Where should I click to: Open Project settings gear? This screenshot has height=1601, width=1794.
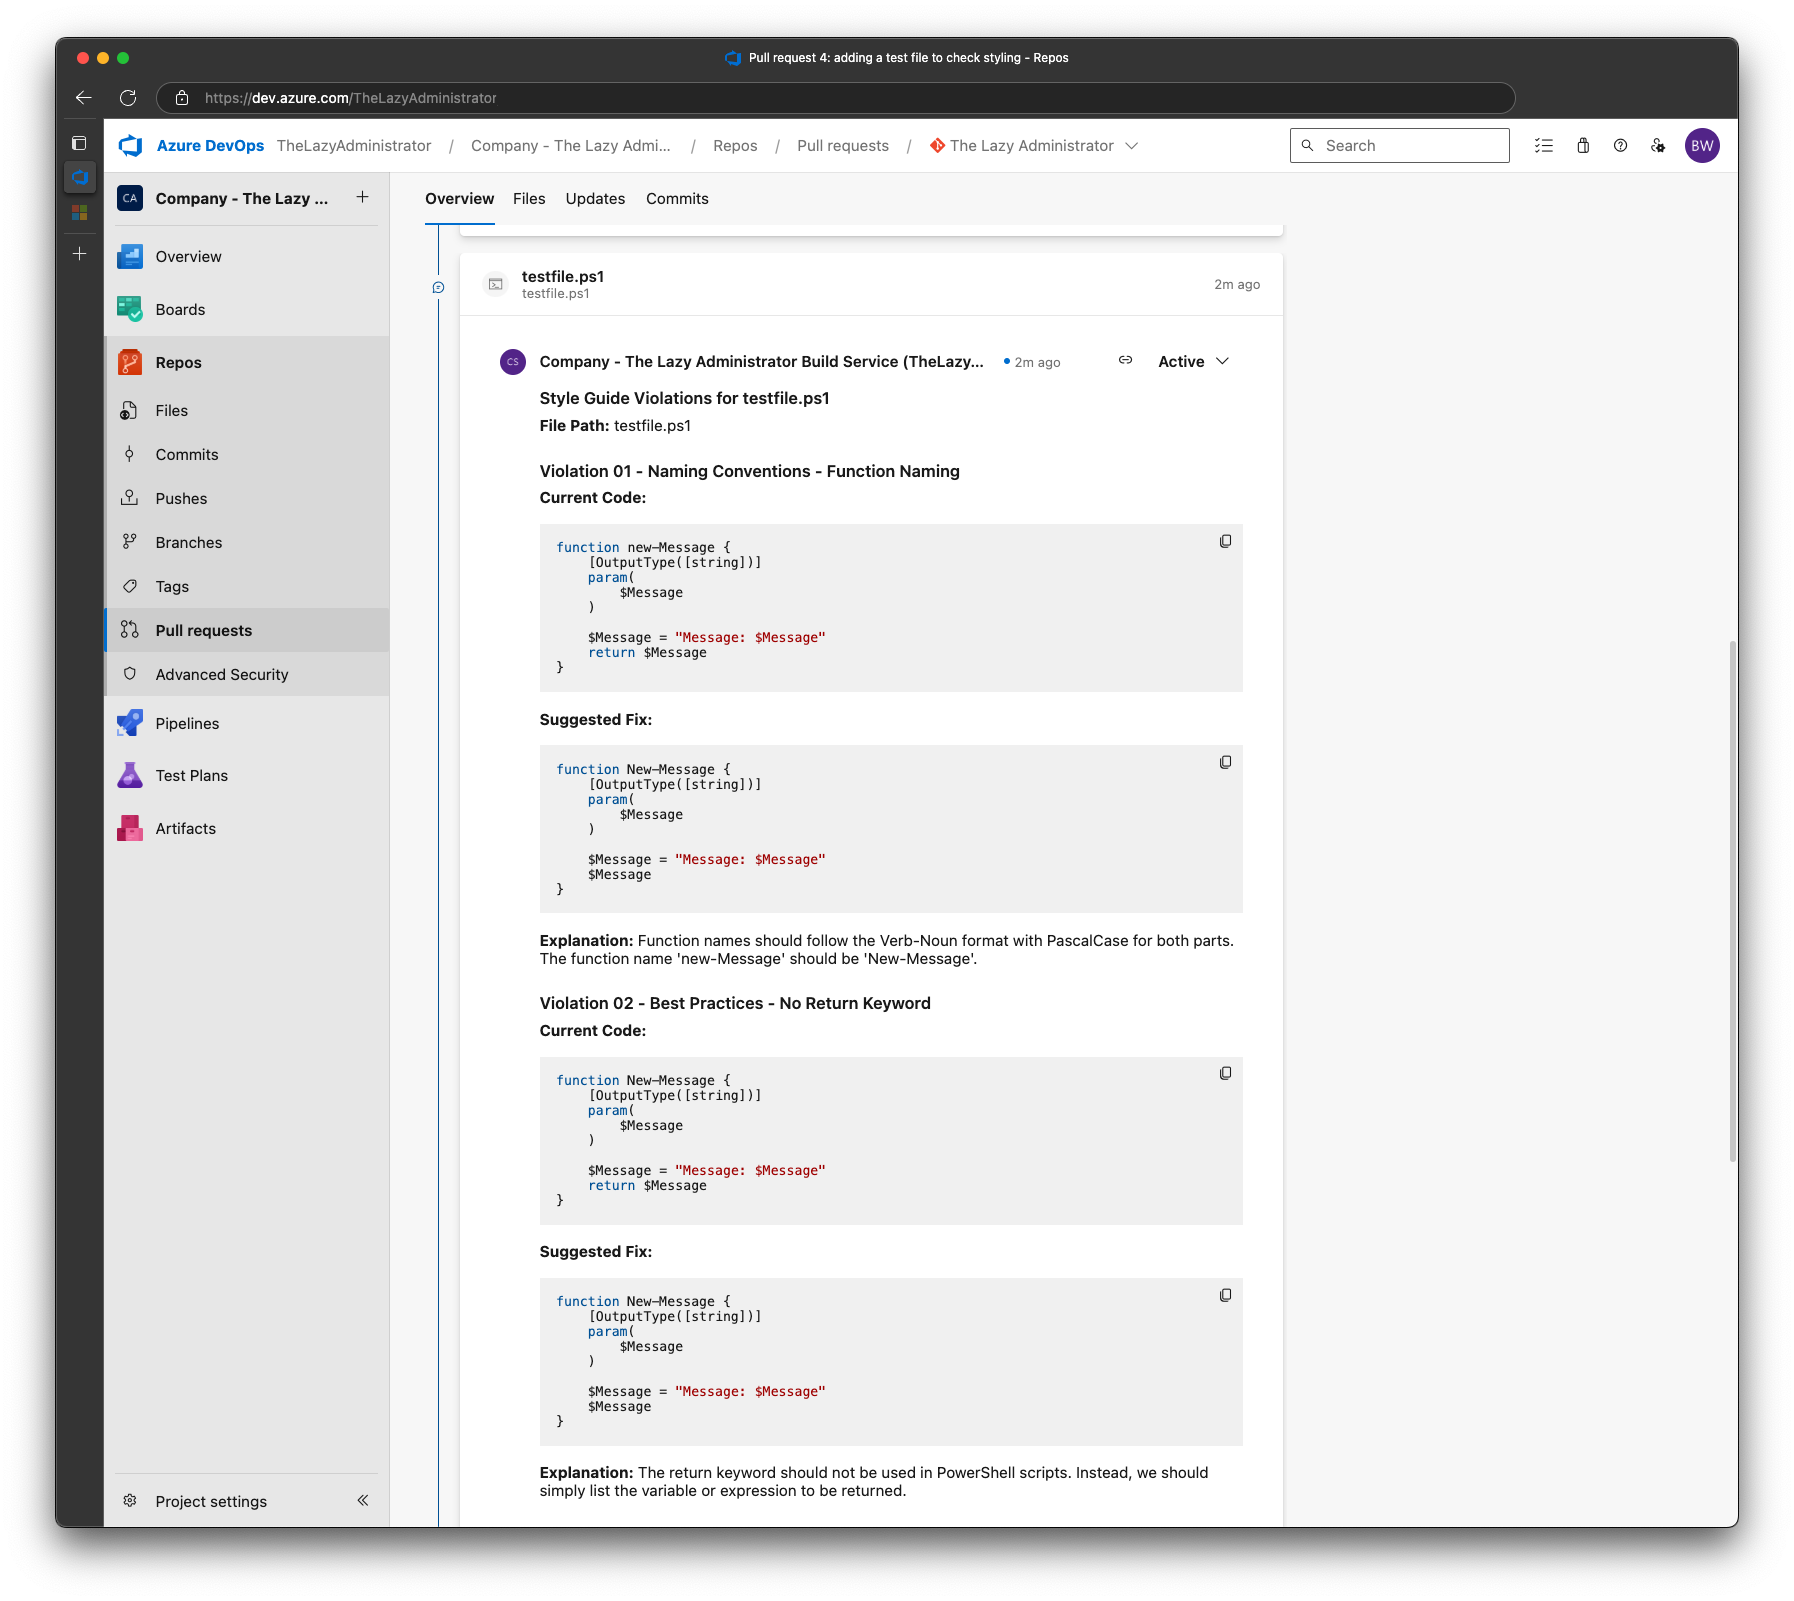(x=130, y=1501)
